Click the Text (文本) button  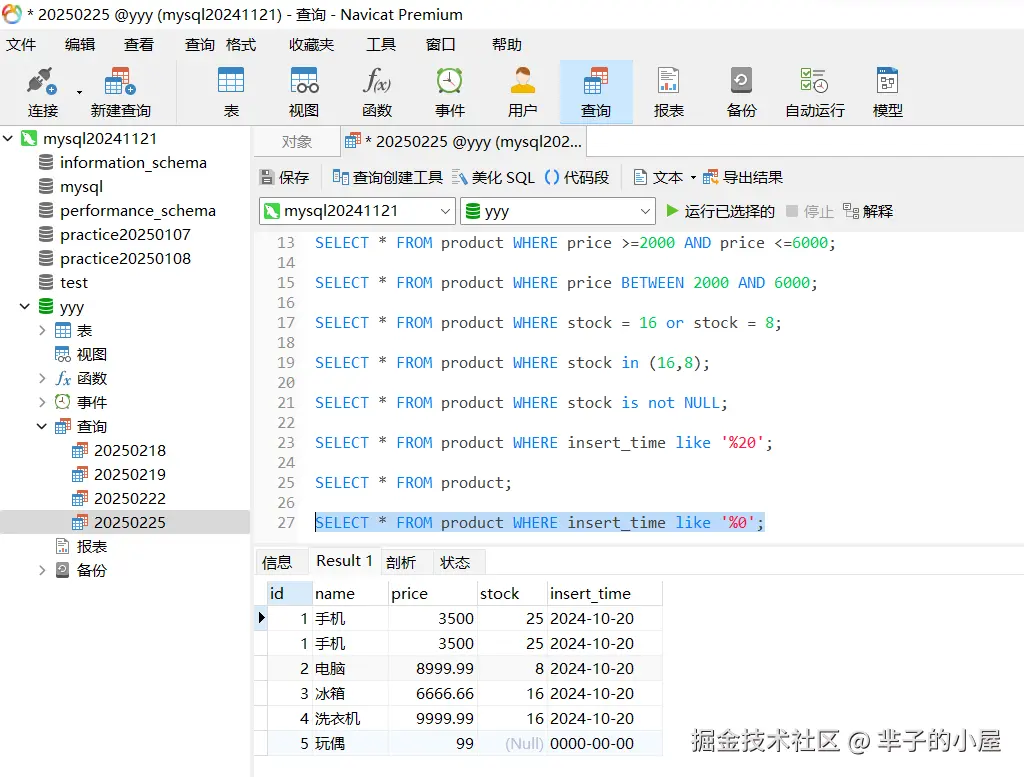[x=658, y=177]
